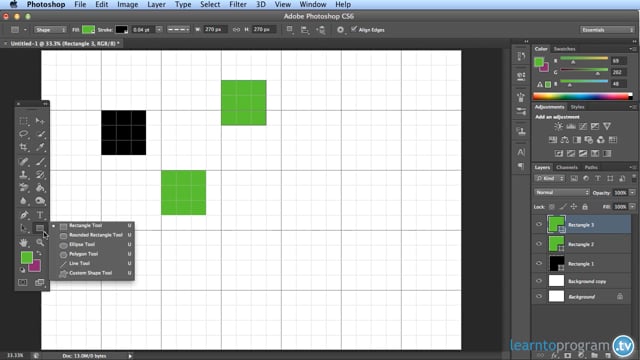Screen dimensions: 640x360
Task: Toggle visibility of the Background layer
Action: tap(539, 296)
